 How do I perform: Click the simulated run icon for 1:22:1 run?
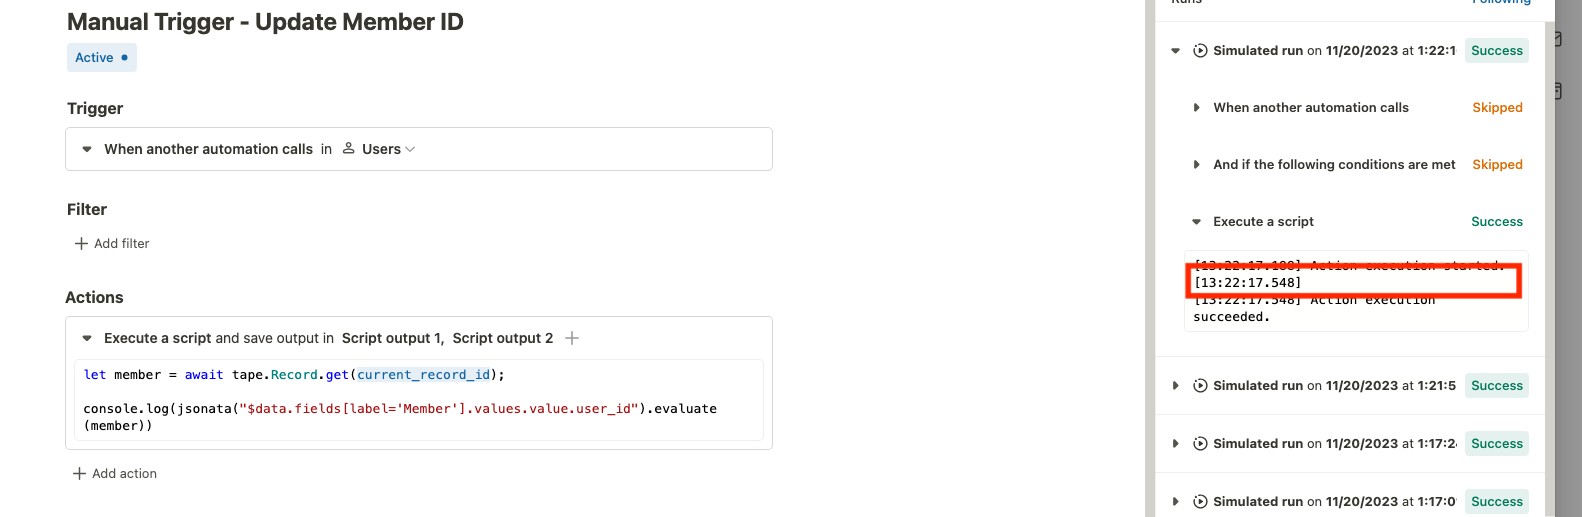point(1200,50)
